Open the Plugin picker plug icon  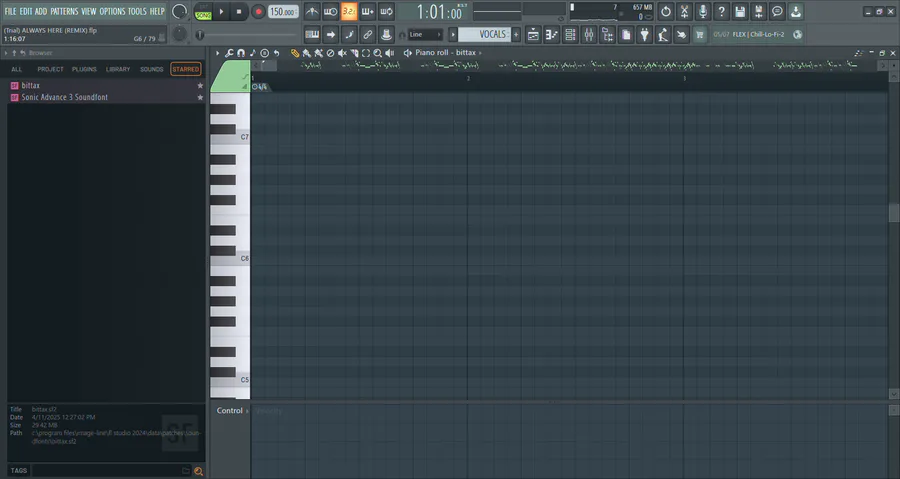click(645, 35)
